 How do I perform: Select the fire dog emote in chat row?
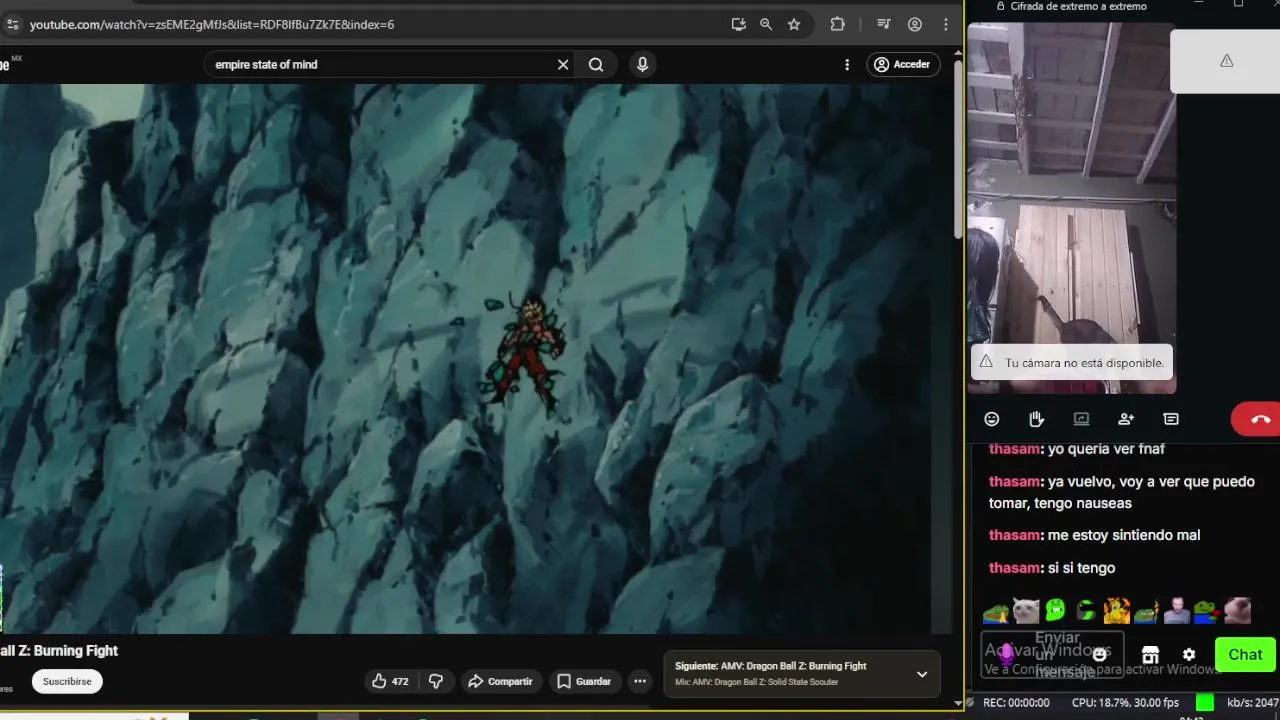click(1116, 610)
